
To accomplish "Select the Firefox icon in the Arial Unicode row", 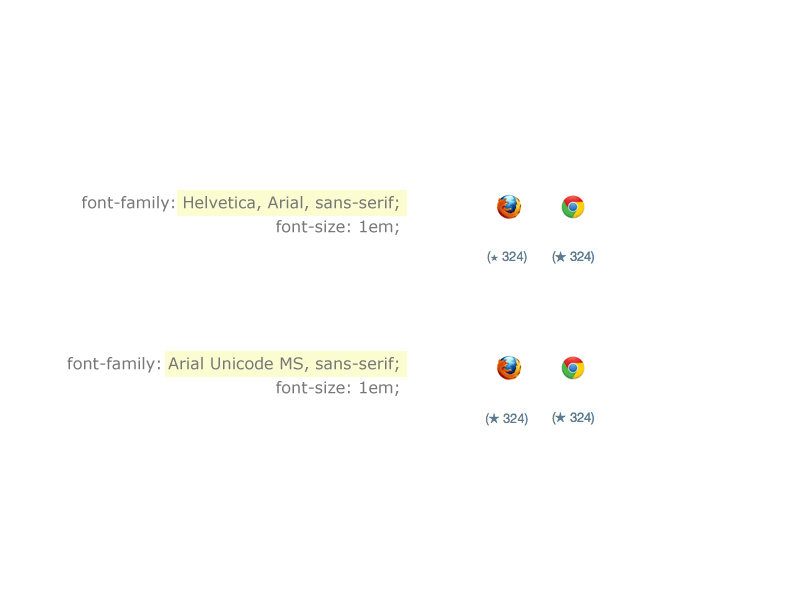I will tap(509, 368).
